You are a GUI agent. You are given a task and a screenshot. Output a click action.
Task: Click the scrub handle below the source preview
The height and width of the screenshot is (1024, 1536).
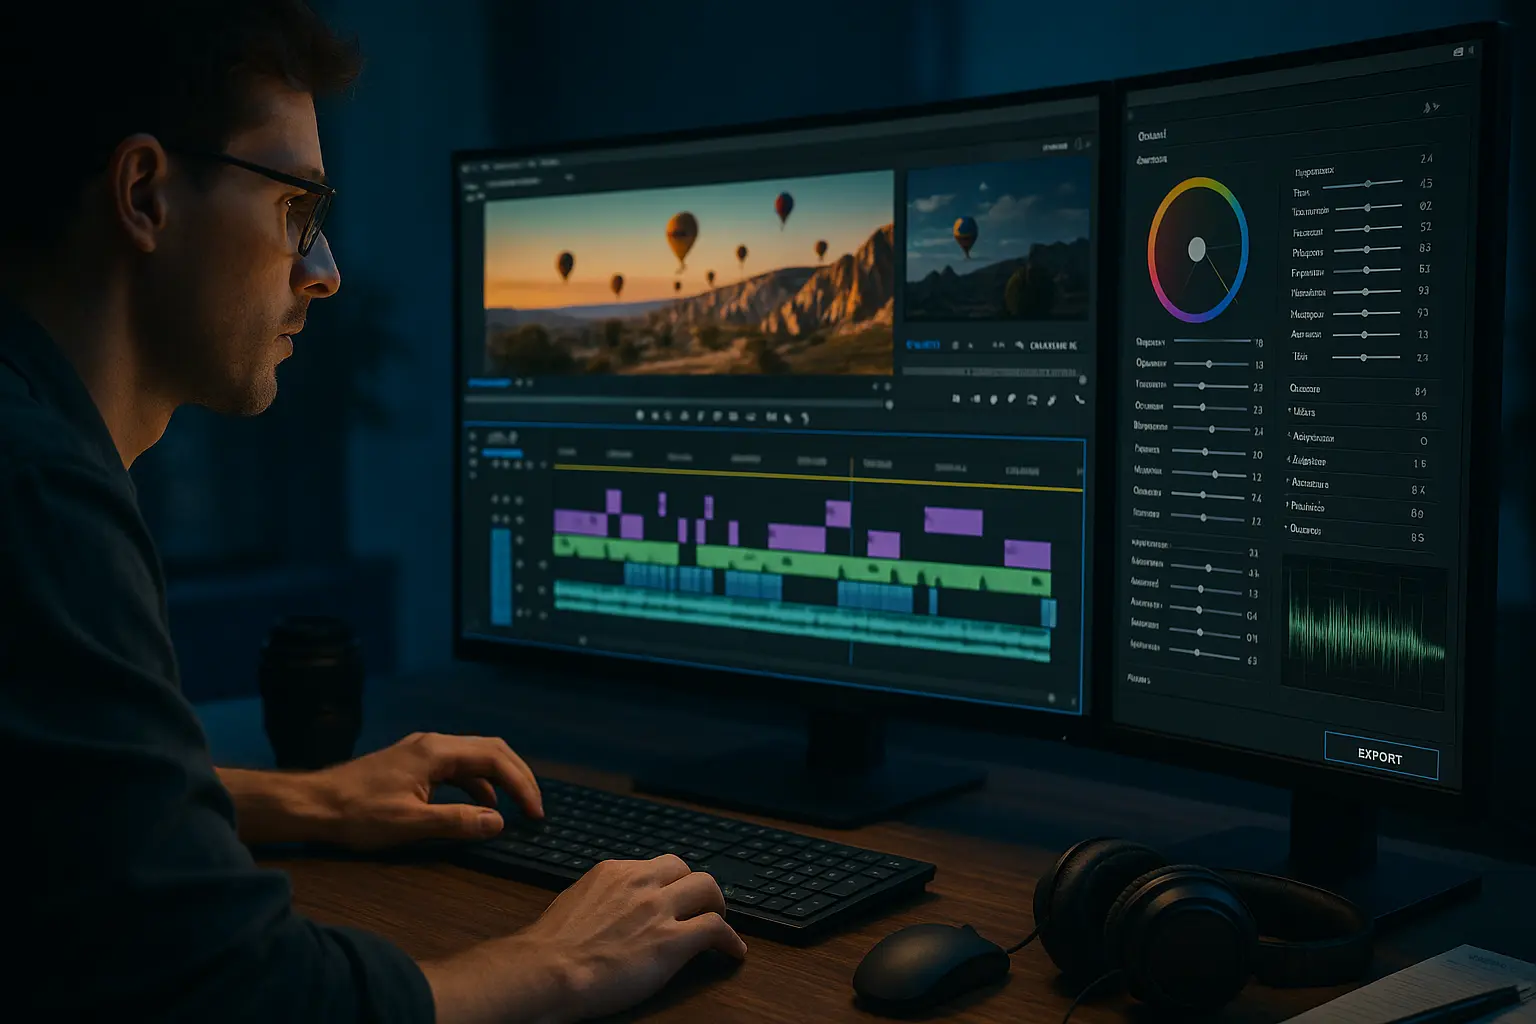(x=1082, y=380)
